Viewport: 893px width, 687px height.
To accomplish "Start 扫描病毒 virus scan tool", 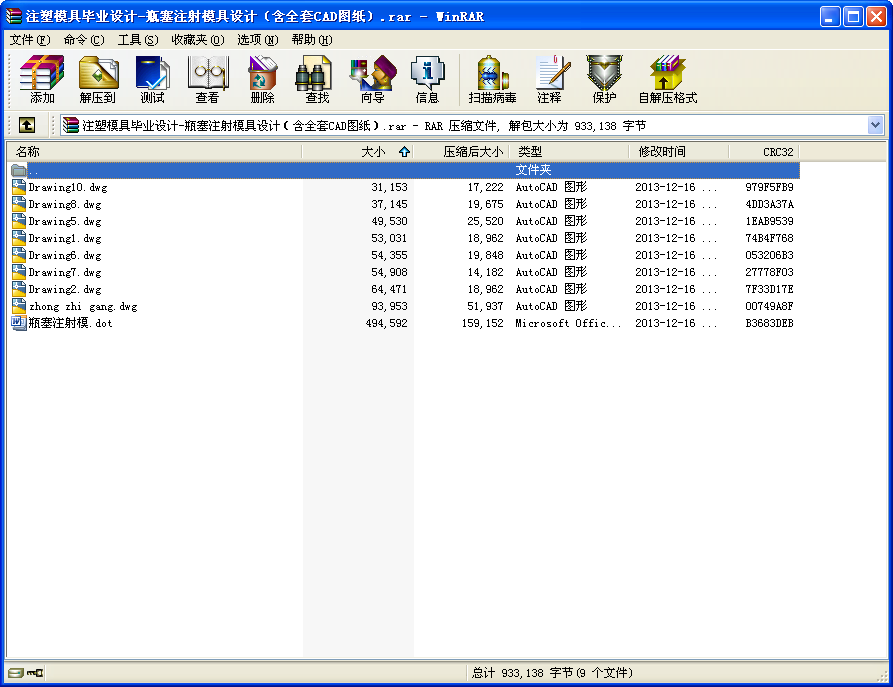I will coord(492,80).
